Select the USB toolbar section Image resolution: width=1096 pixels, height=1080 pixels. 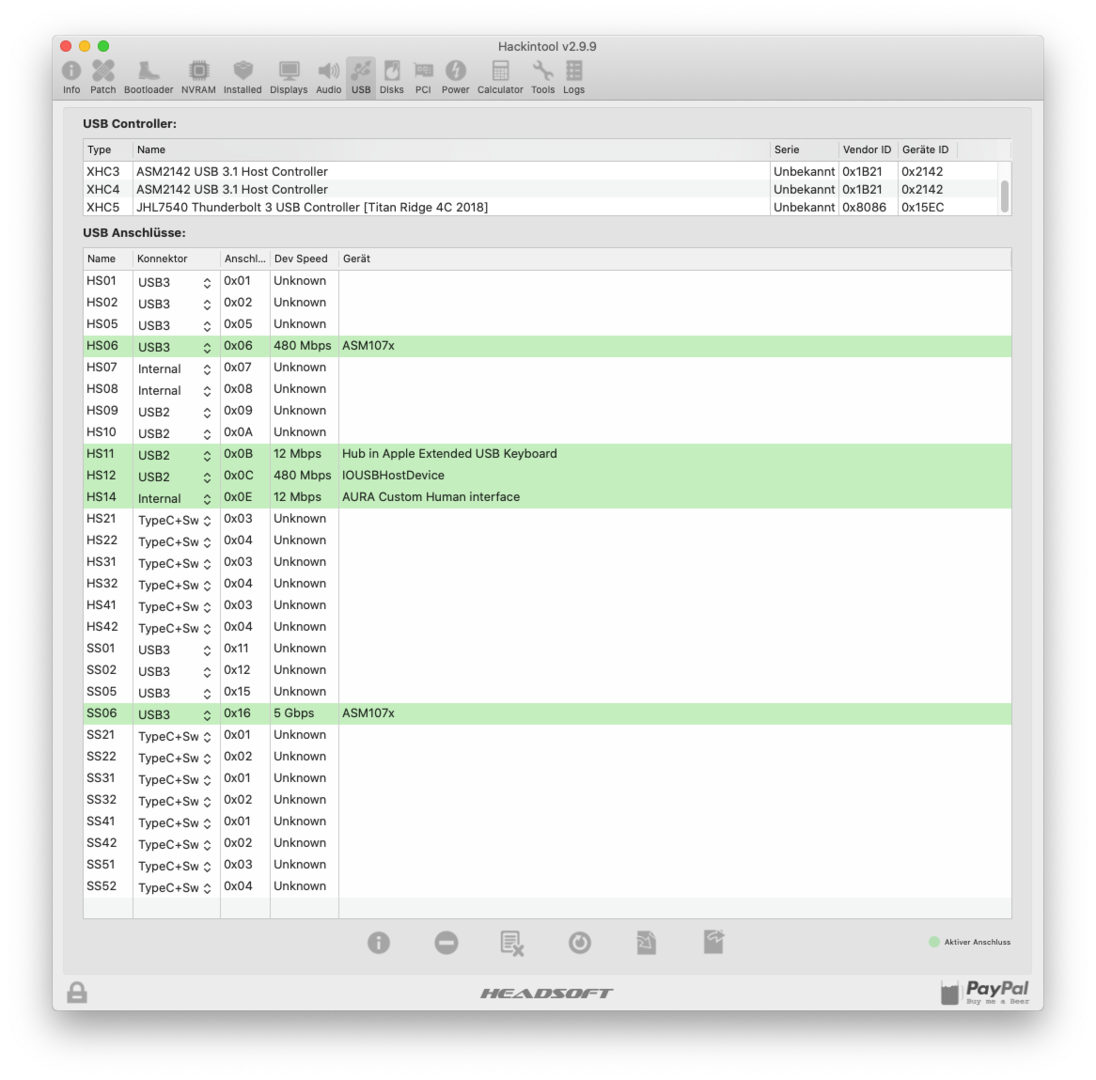(361, 78)
